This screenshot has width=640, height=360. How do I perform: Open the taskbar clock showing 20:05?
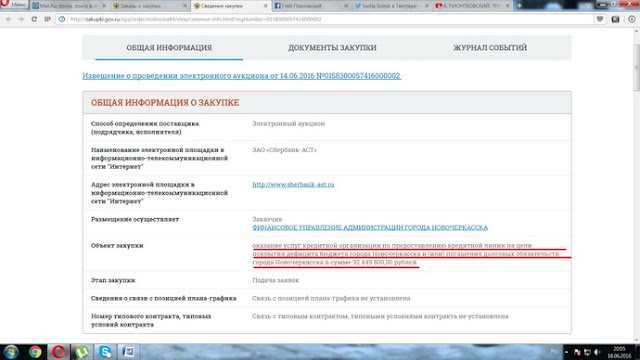pos(619,352)
